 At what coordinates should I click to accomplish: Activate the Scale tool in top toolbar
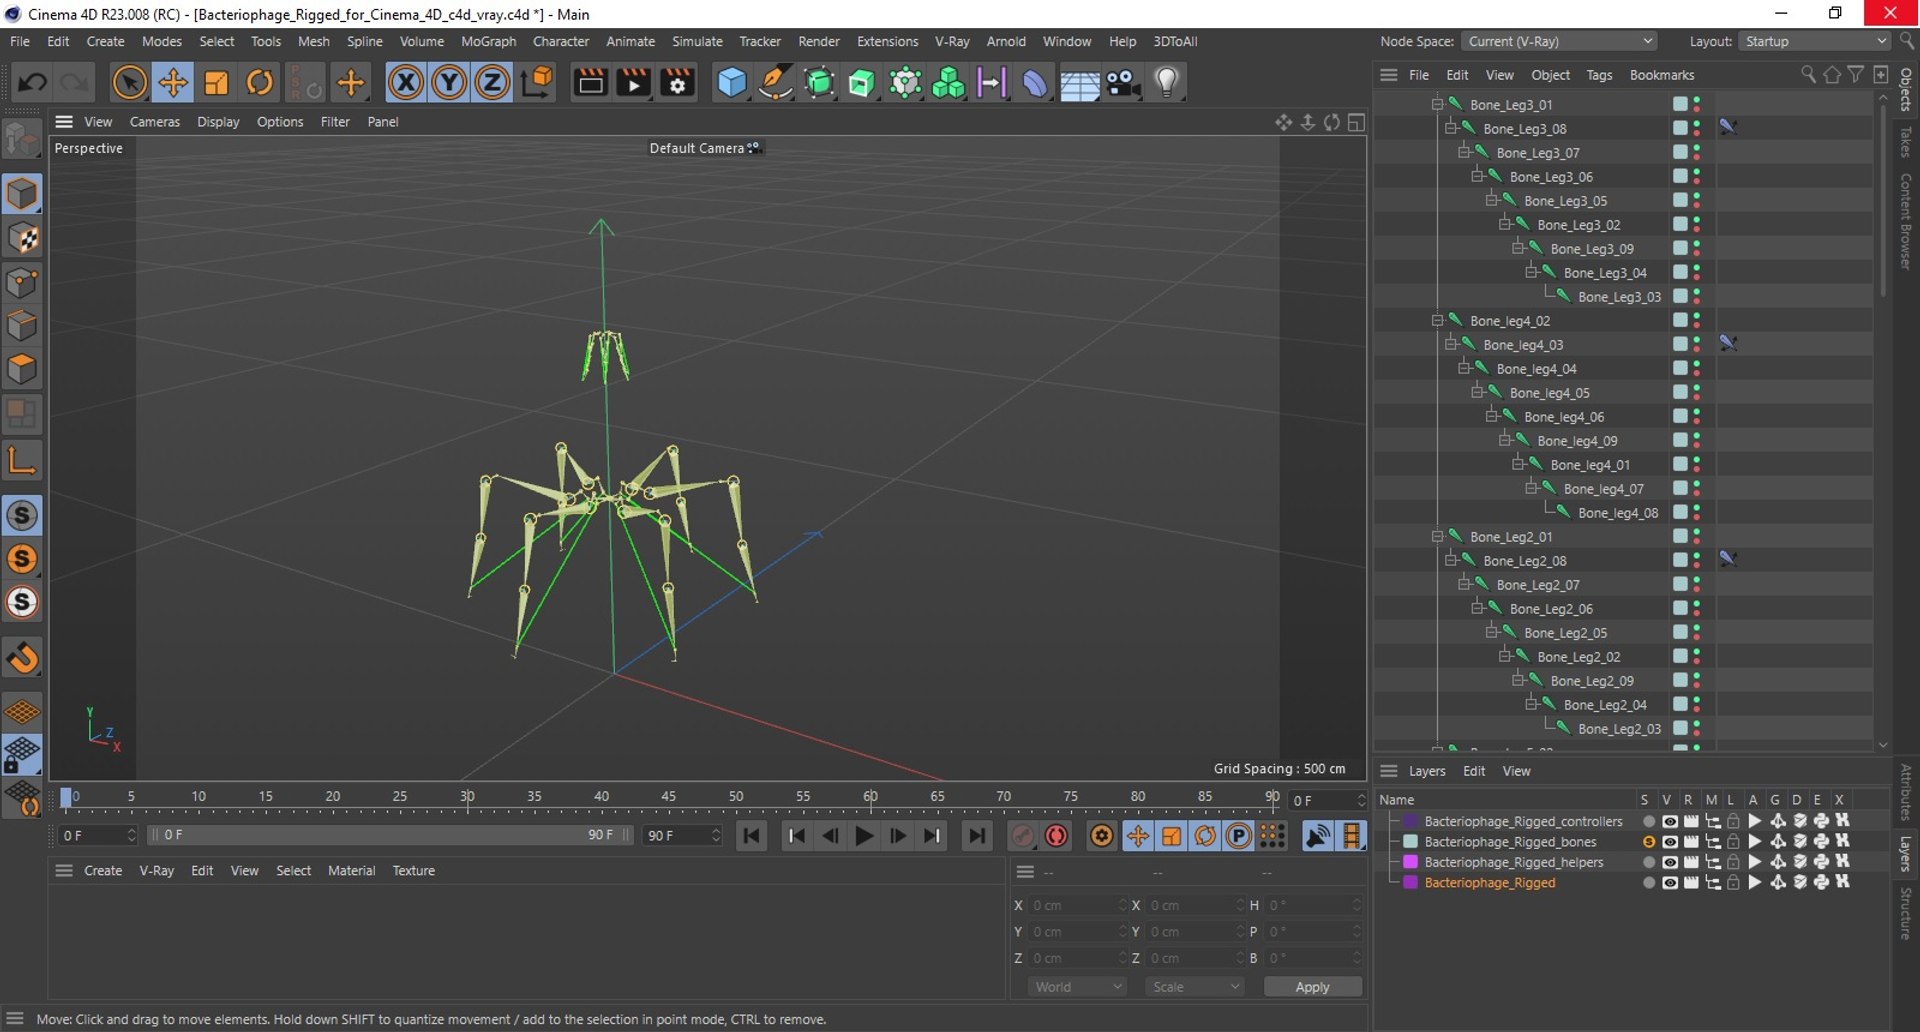(x=216, y=82)
